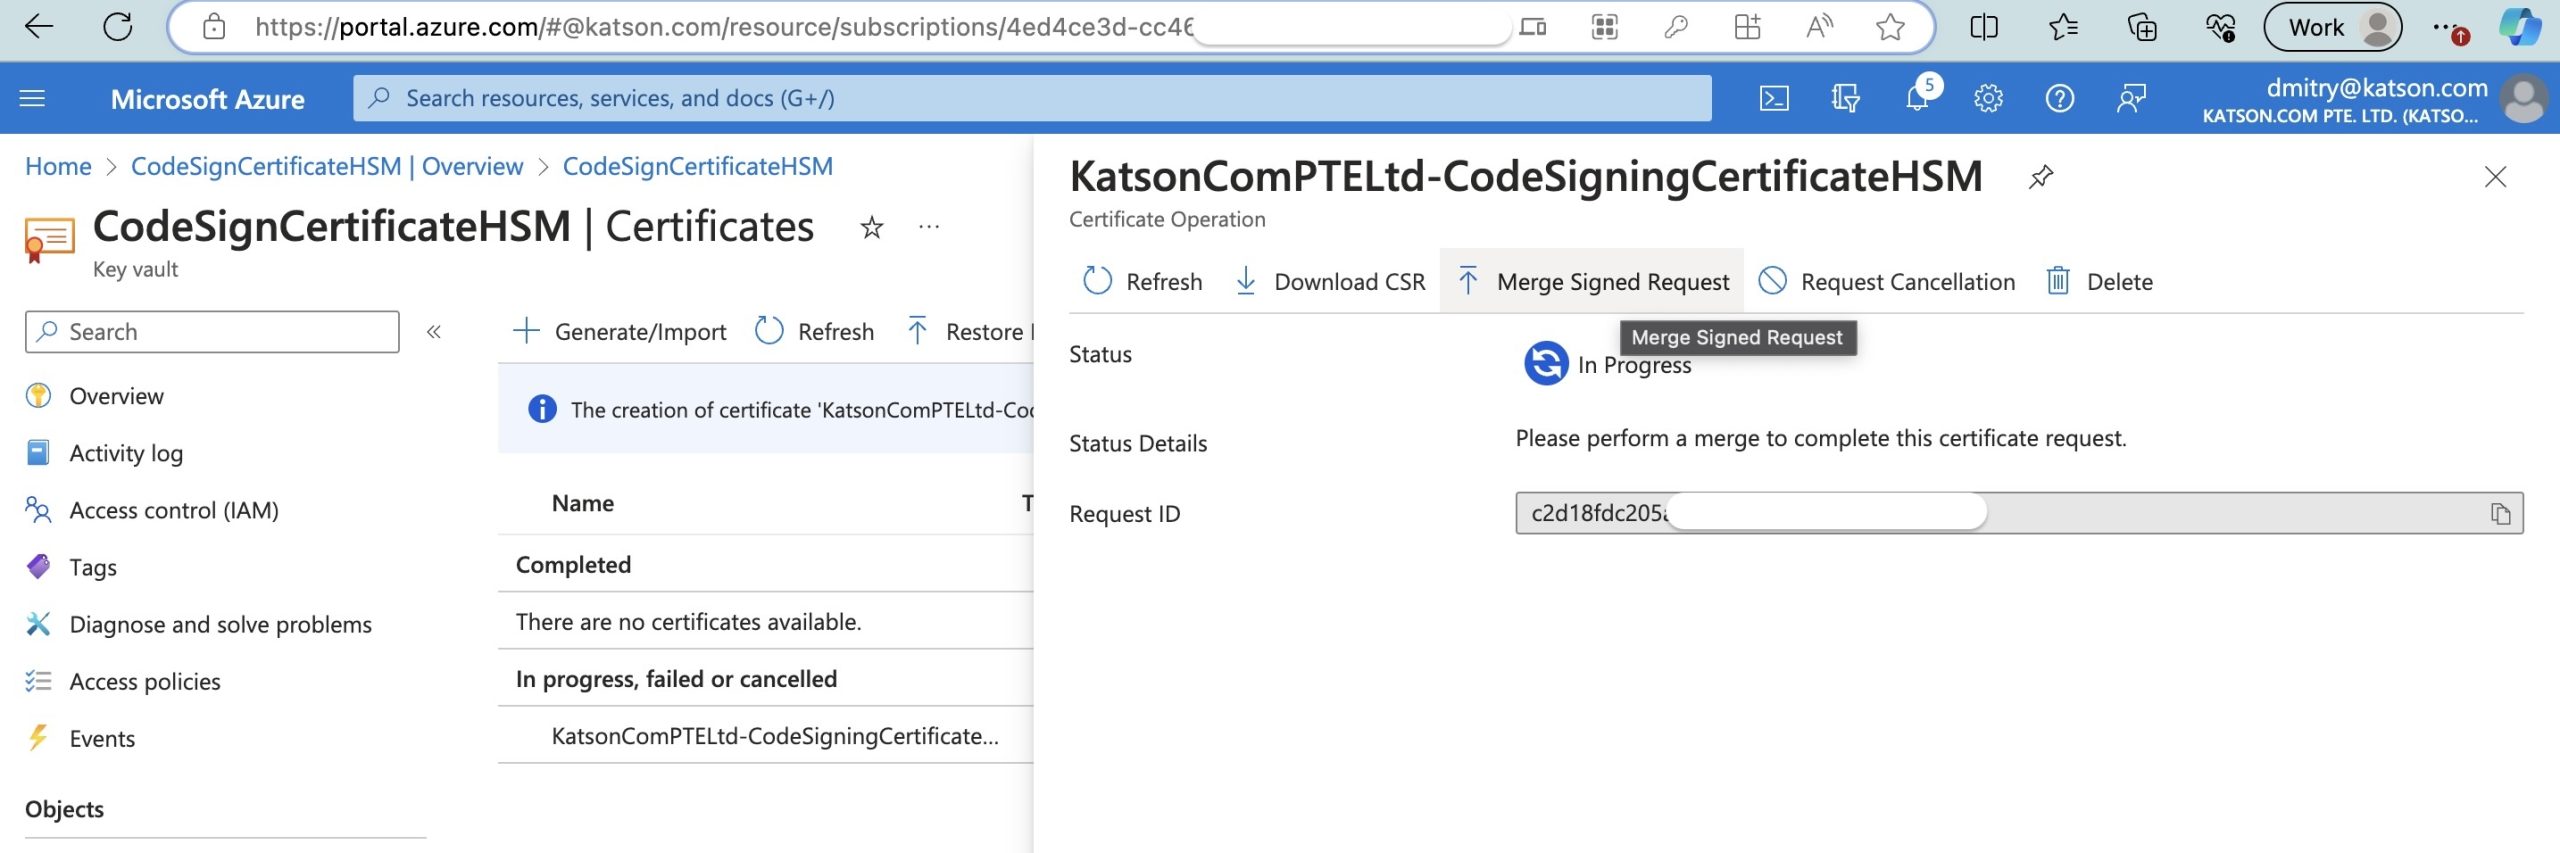Open the Azure portal hamburger menu
2560x853 pixels.
[x=33, y=98]
